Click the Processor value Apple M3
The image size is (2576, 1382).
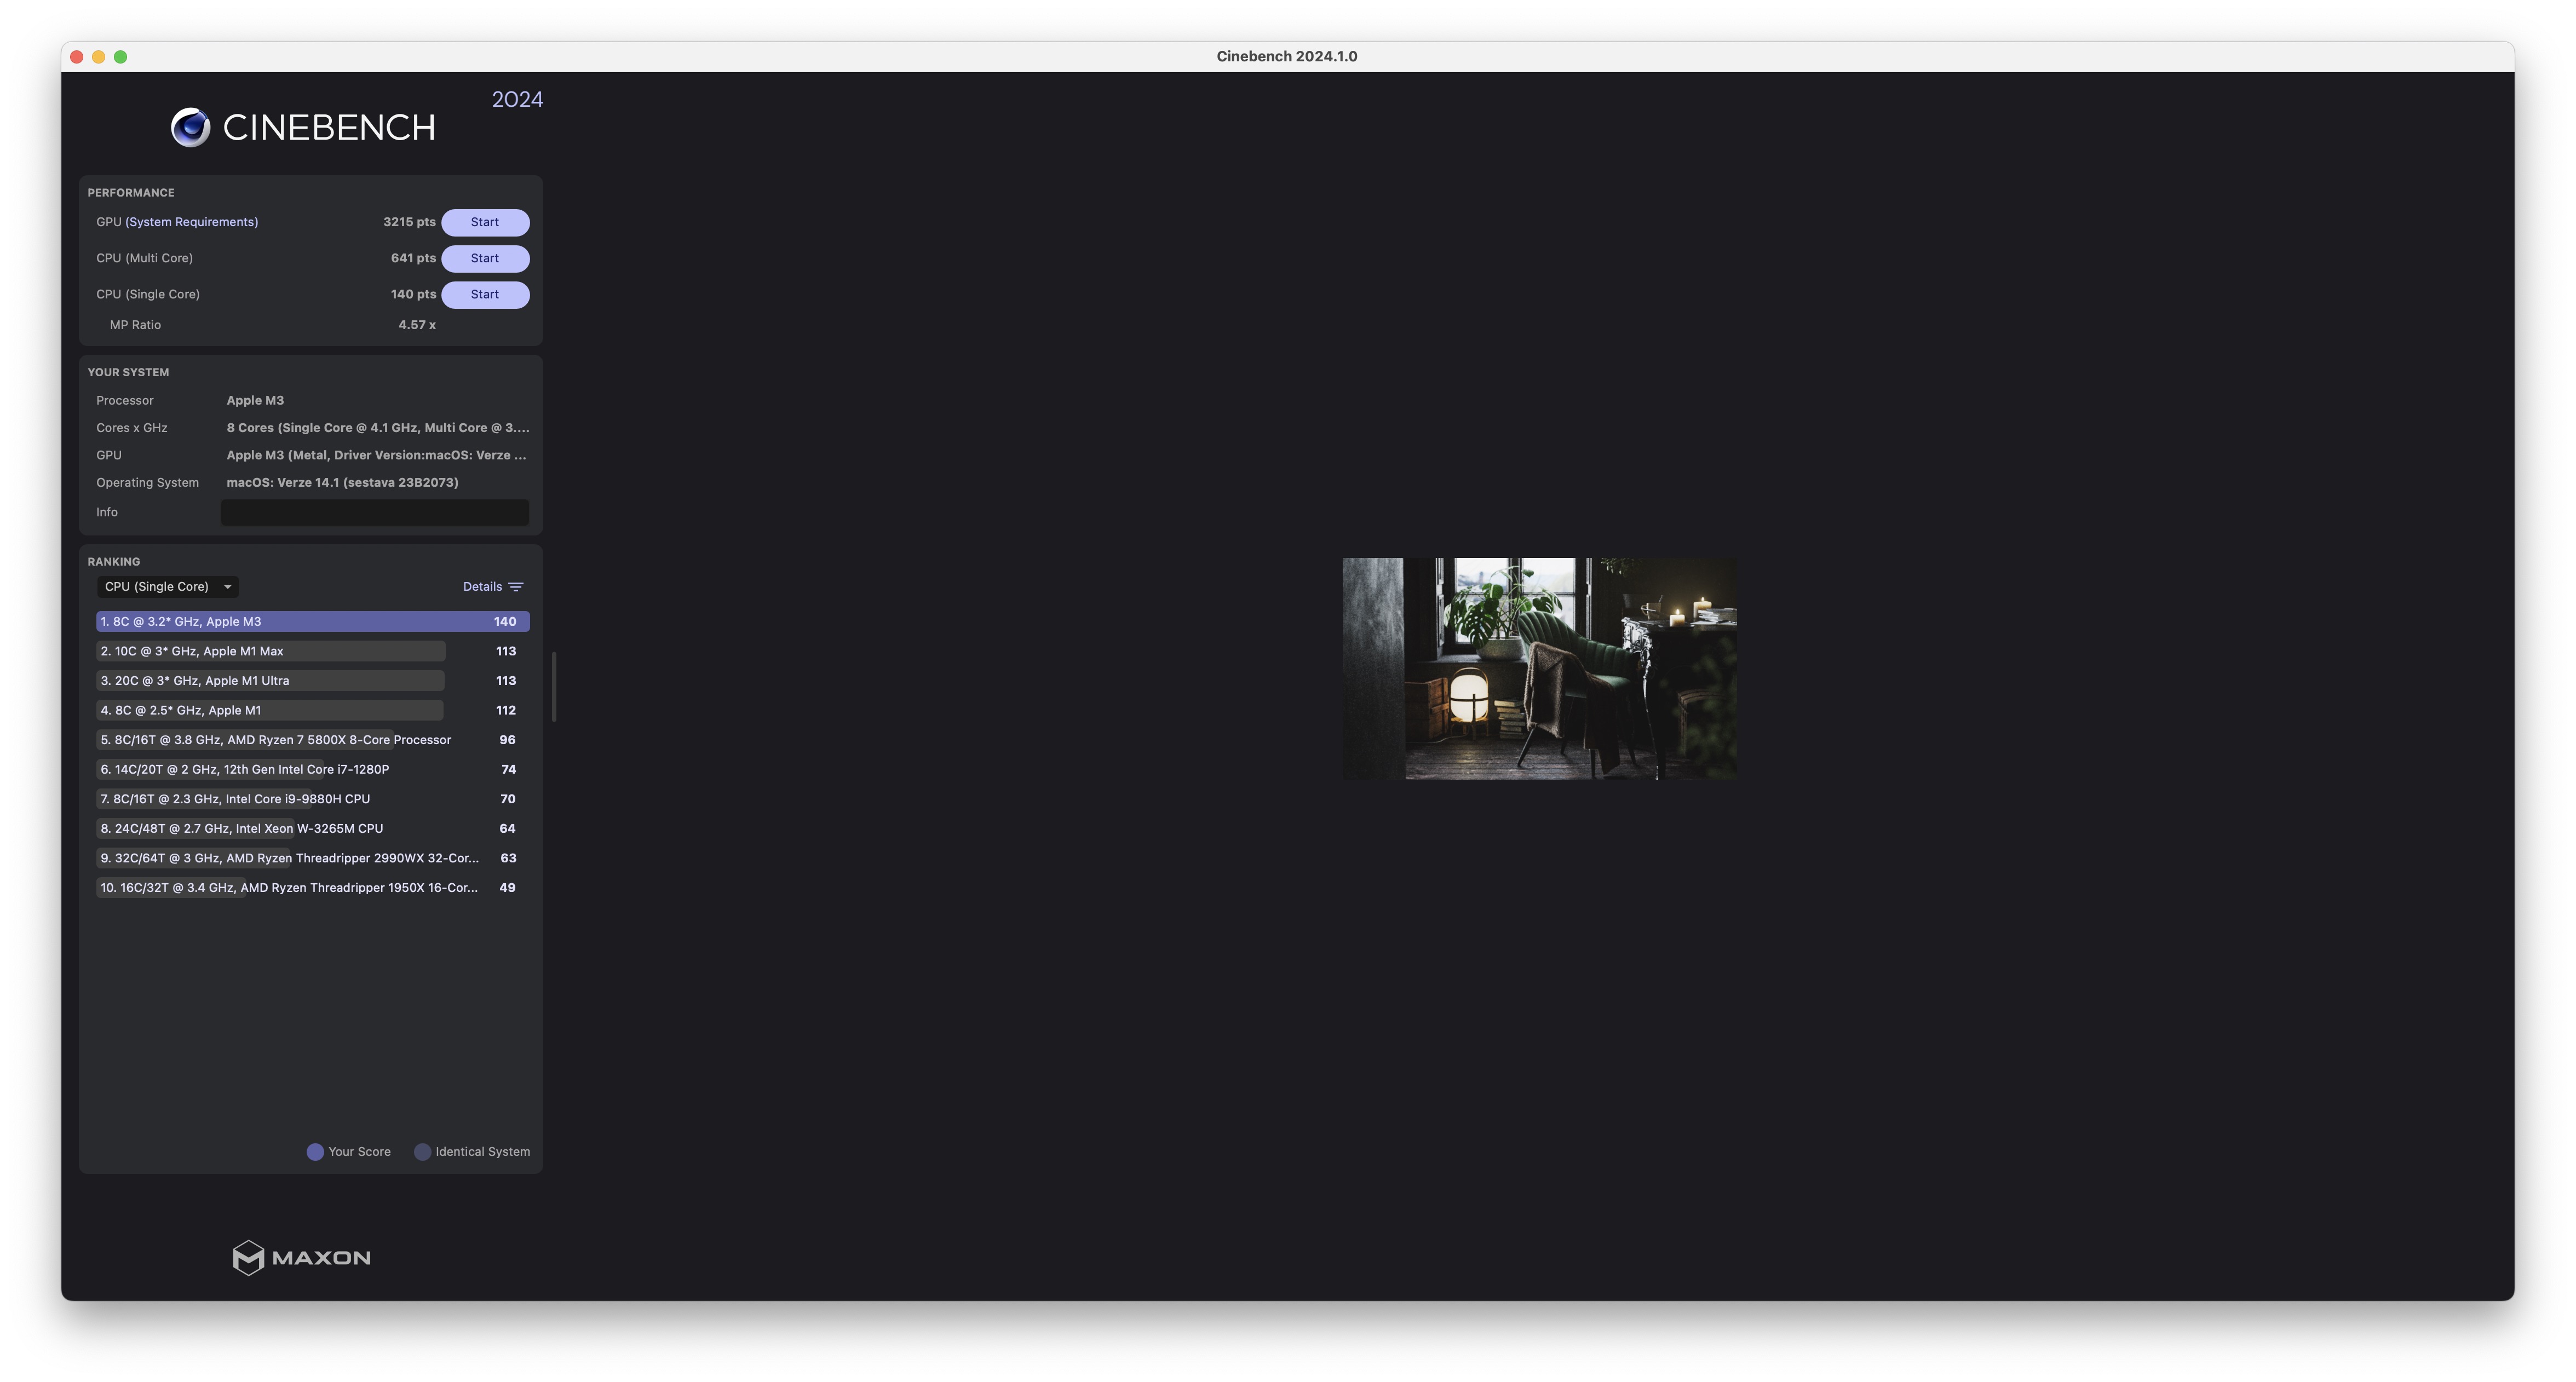tap(255, 400)
